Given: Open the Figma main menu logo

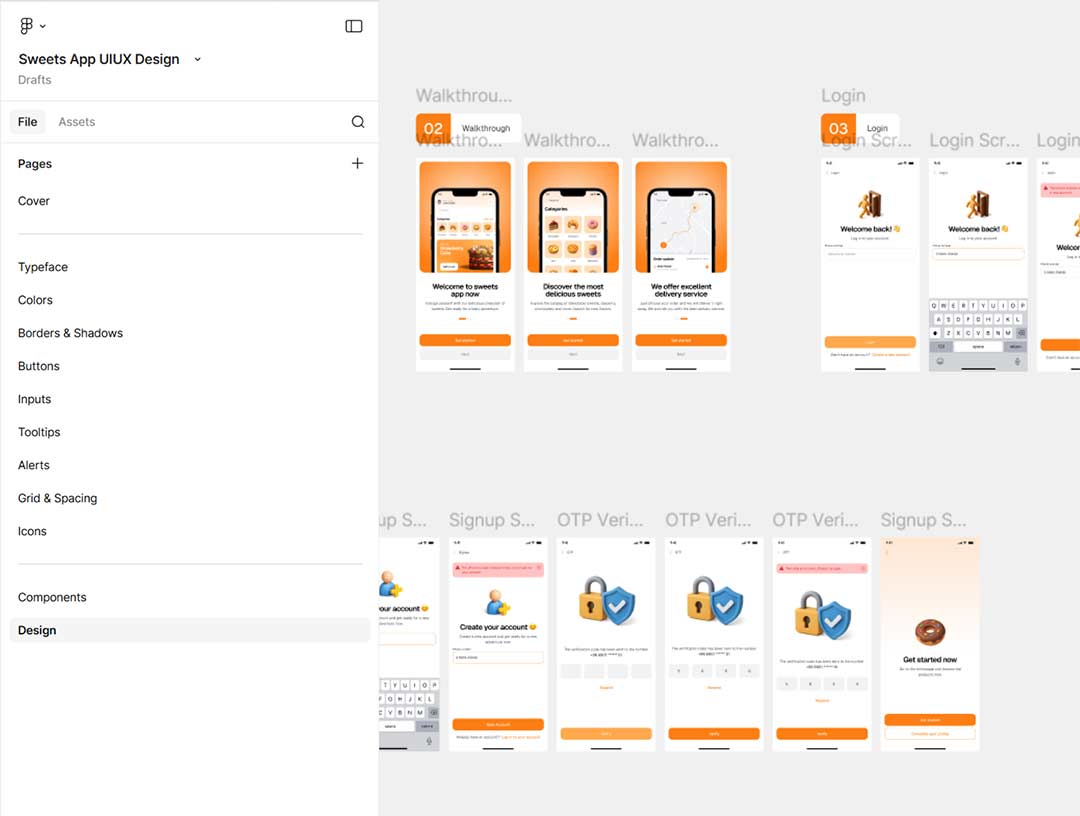Looking at the screenshot, I should [x=26, y=26].
